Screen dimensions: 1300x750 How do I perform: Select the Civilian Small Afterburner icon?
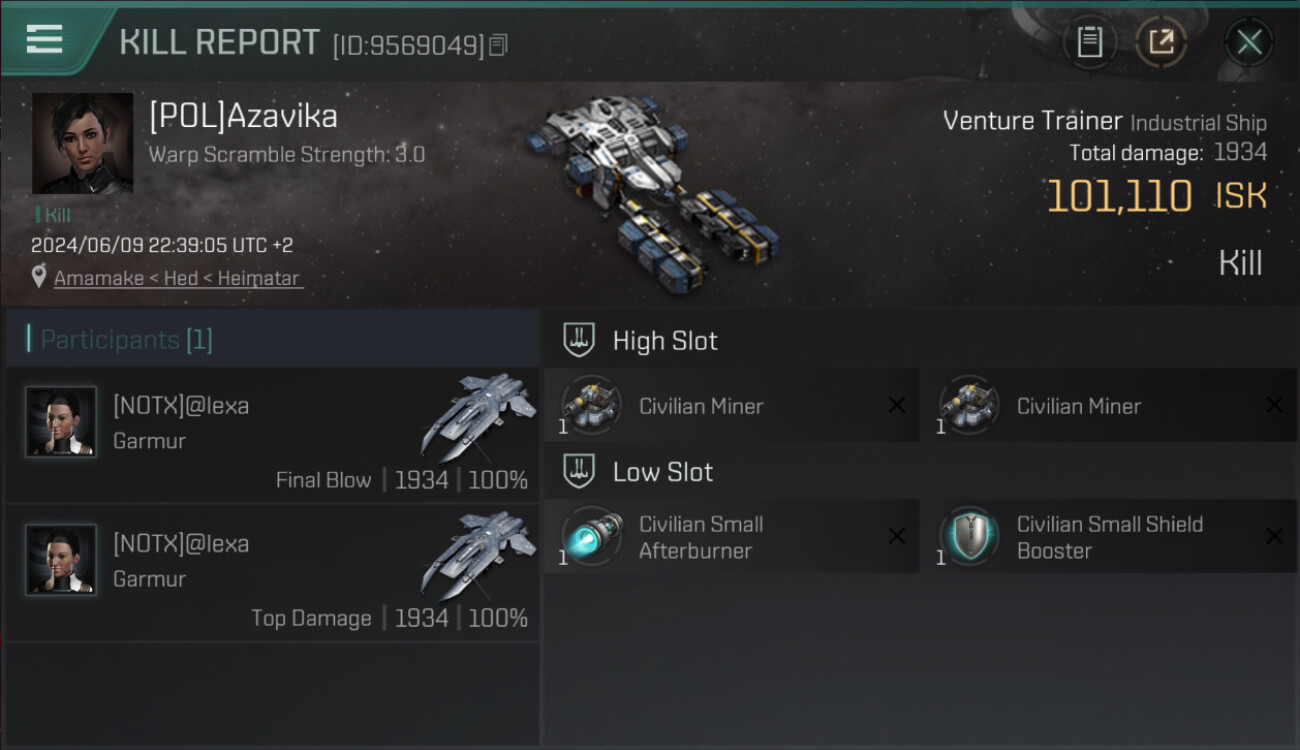[x=591, y=536]
